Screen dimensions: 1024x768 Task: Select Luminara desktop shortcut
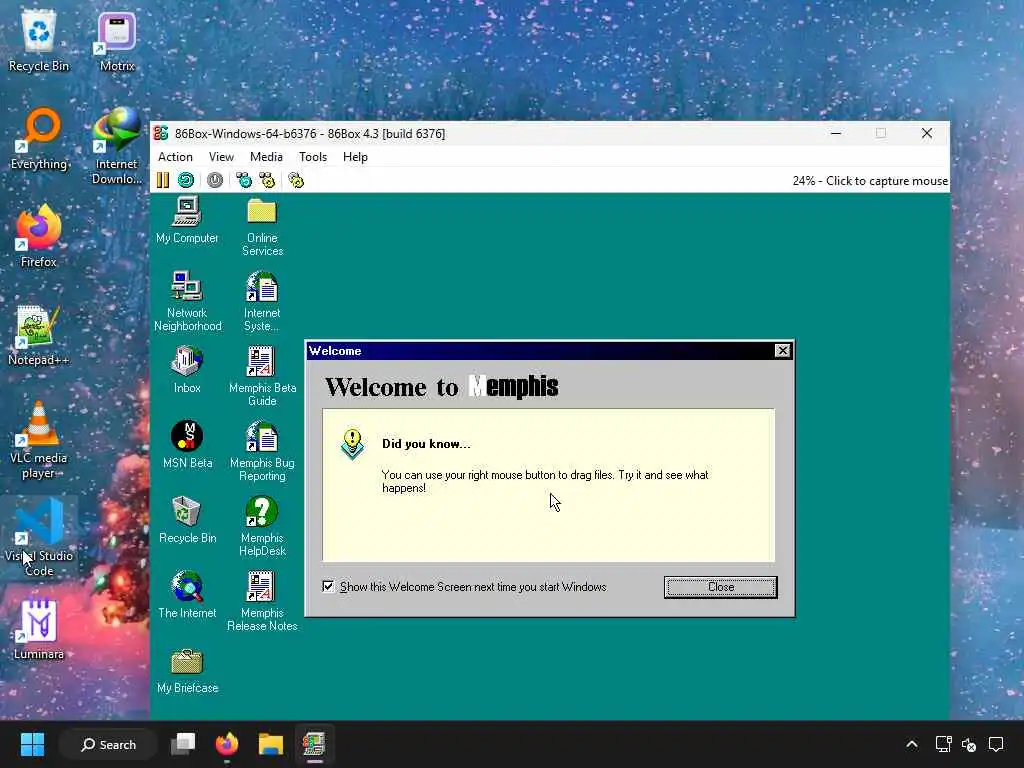[39, 629]
